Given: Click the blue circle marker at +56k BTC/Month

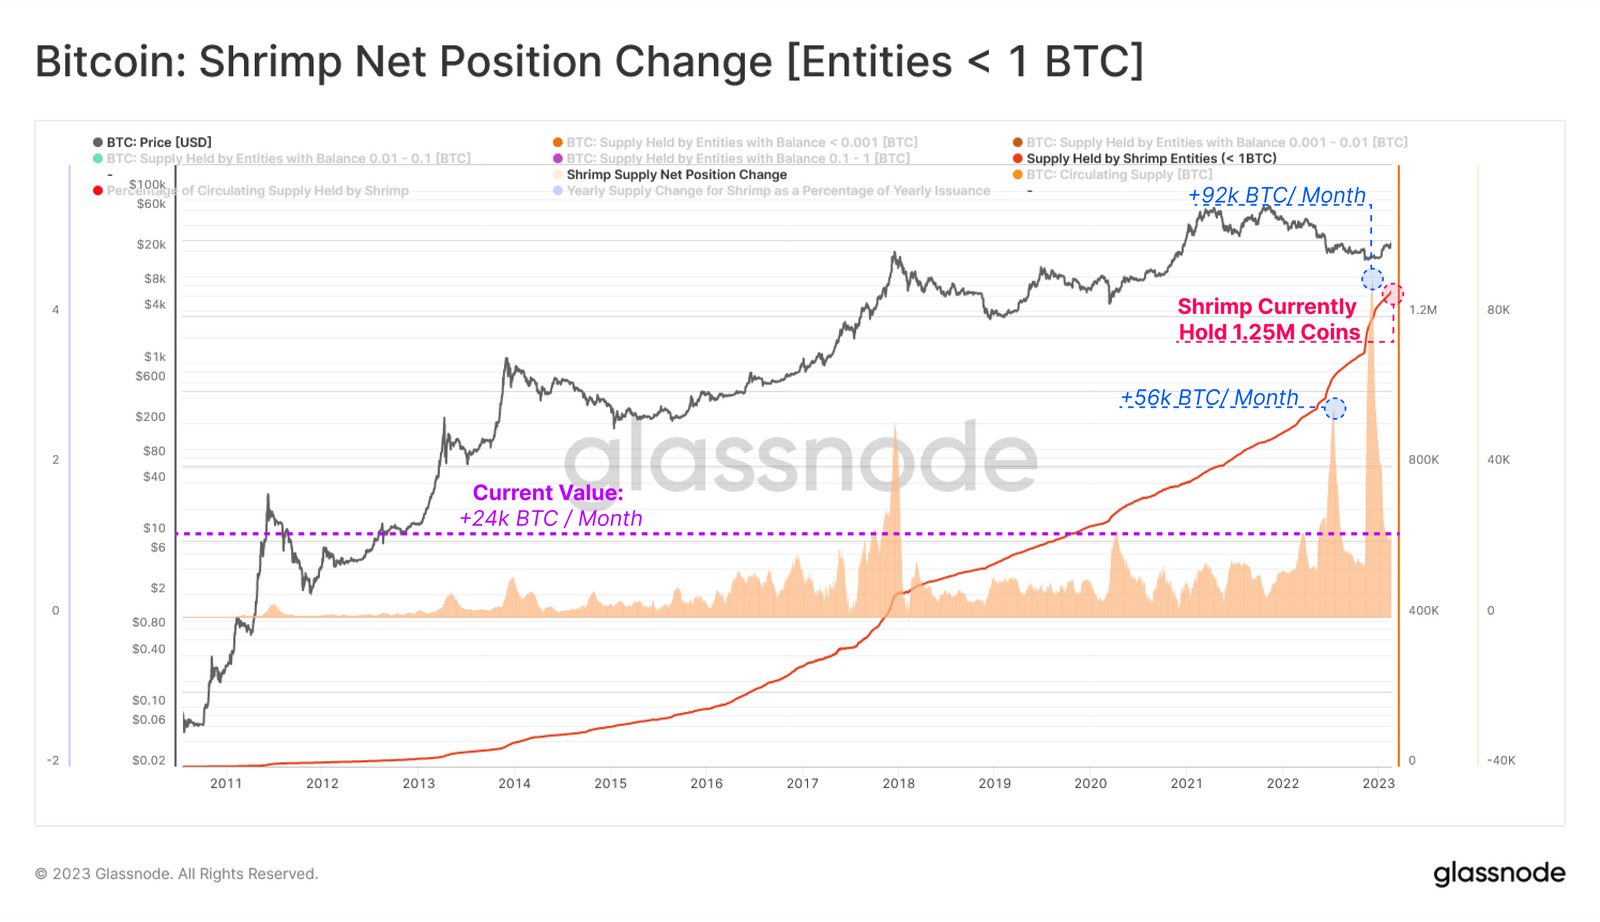Looking at the screenshot, I should [x=1334, y=408].
